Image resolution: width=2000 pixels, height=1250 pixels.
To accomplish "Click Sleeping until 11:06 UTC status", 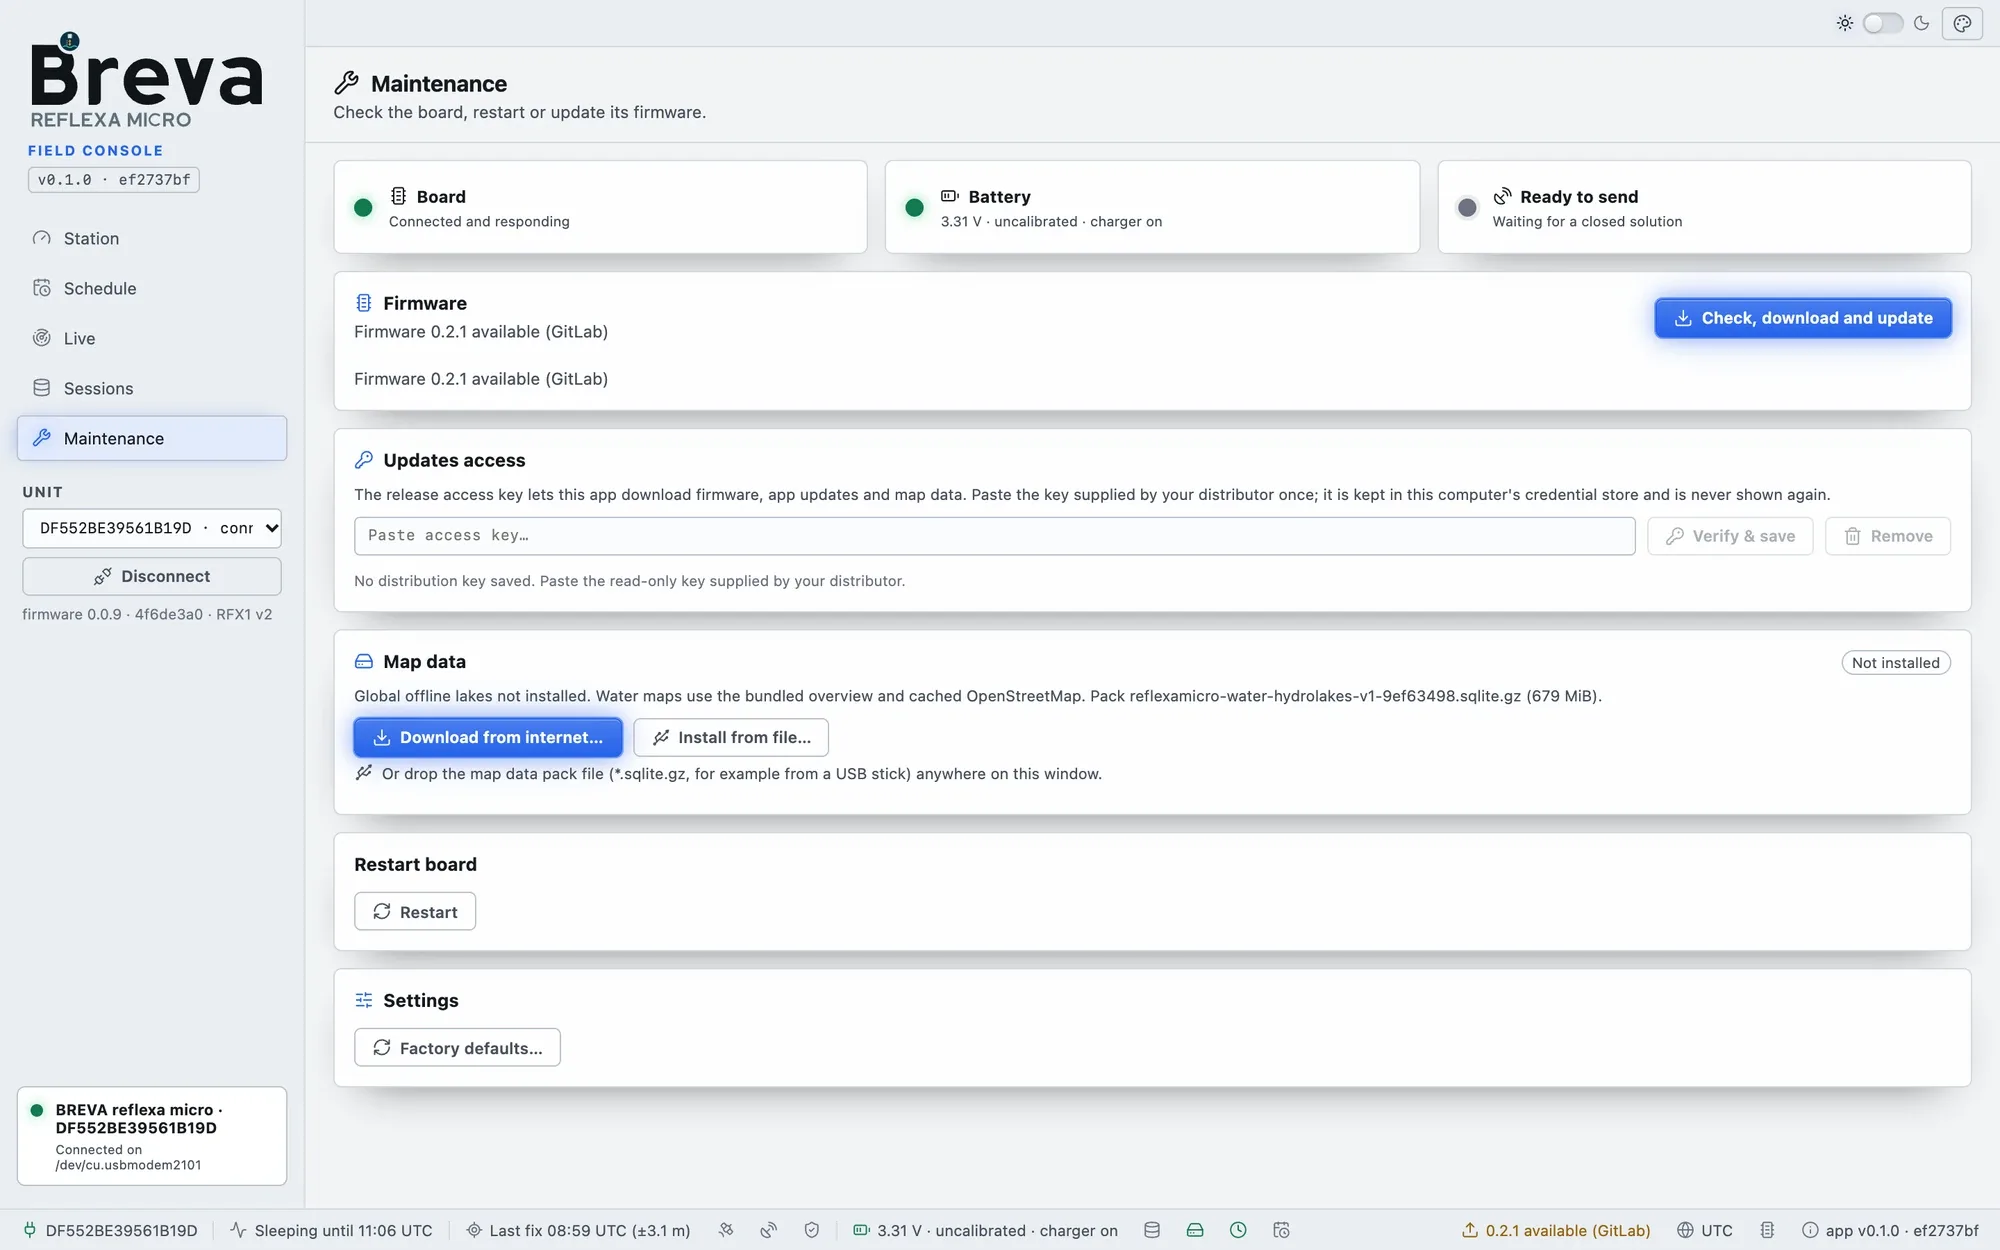I will [x=331, y=1230].
